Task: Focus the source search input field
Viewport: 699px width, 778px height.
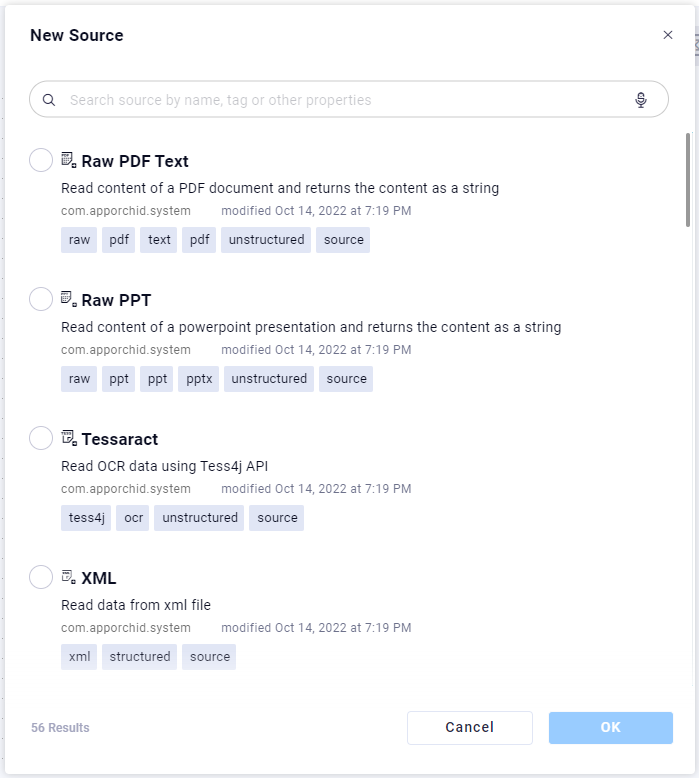Action: click(340, 100)
